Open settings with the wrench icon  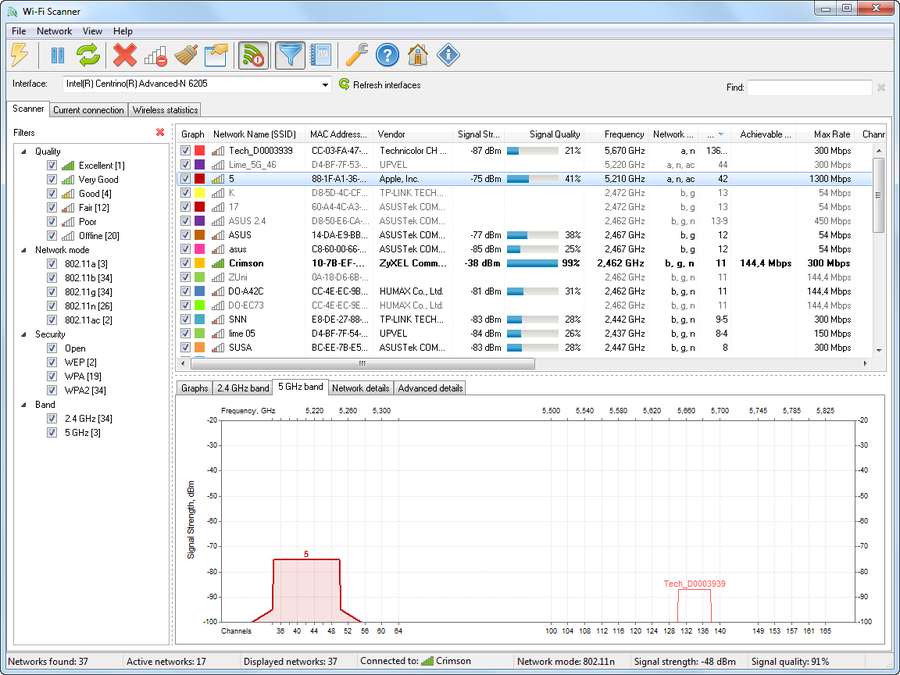[356, 55]
